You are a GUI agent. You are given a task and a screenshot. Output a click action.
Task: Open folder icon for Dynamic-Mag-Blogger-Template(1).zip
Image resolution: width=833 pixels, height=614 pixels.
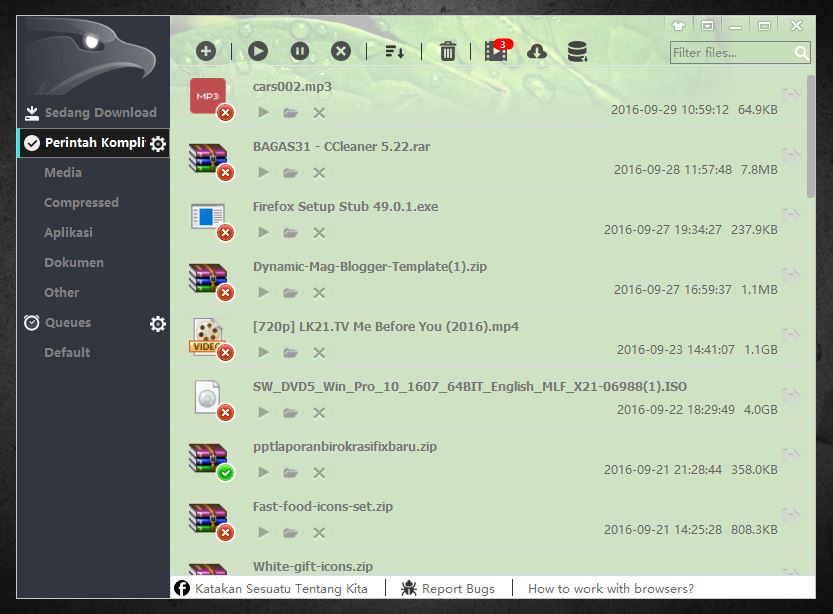tap(290, 293)
